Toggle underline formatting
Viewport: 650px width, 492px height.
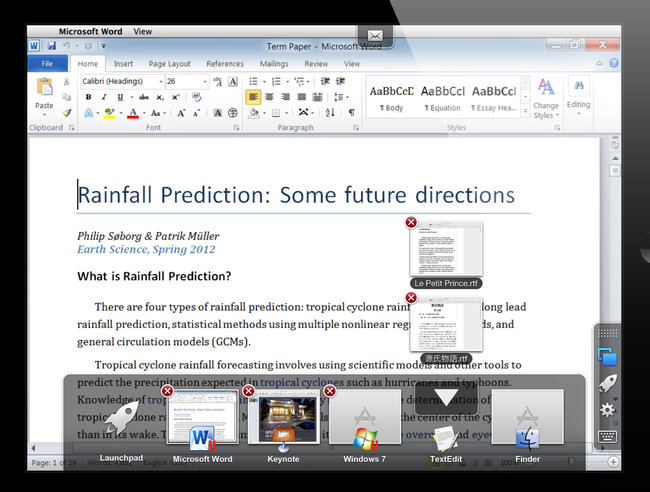tap(120, 97)
